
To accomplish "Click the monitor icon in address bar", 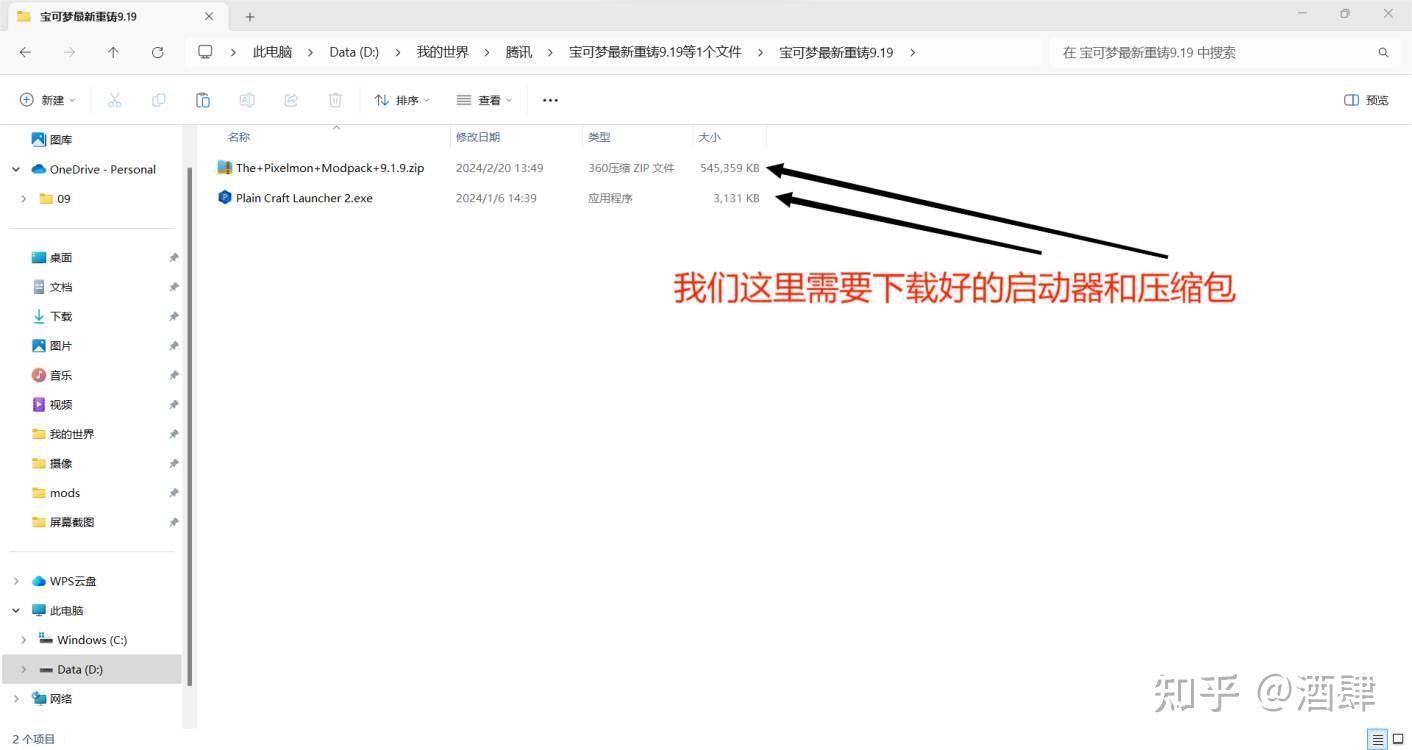I will click(x=205, y=52).
